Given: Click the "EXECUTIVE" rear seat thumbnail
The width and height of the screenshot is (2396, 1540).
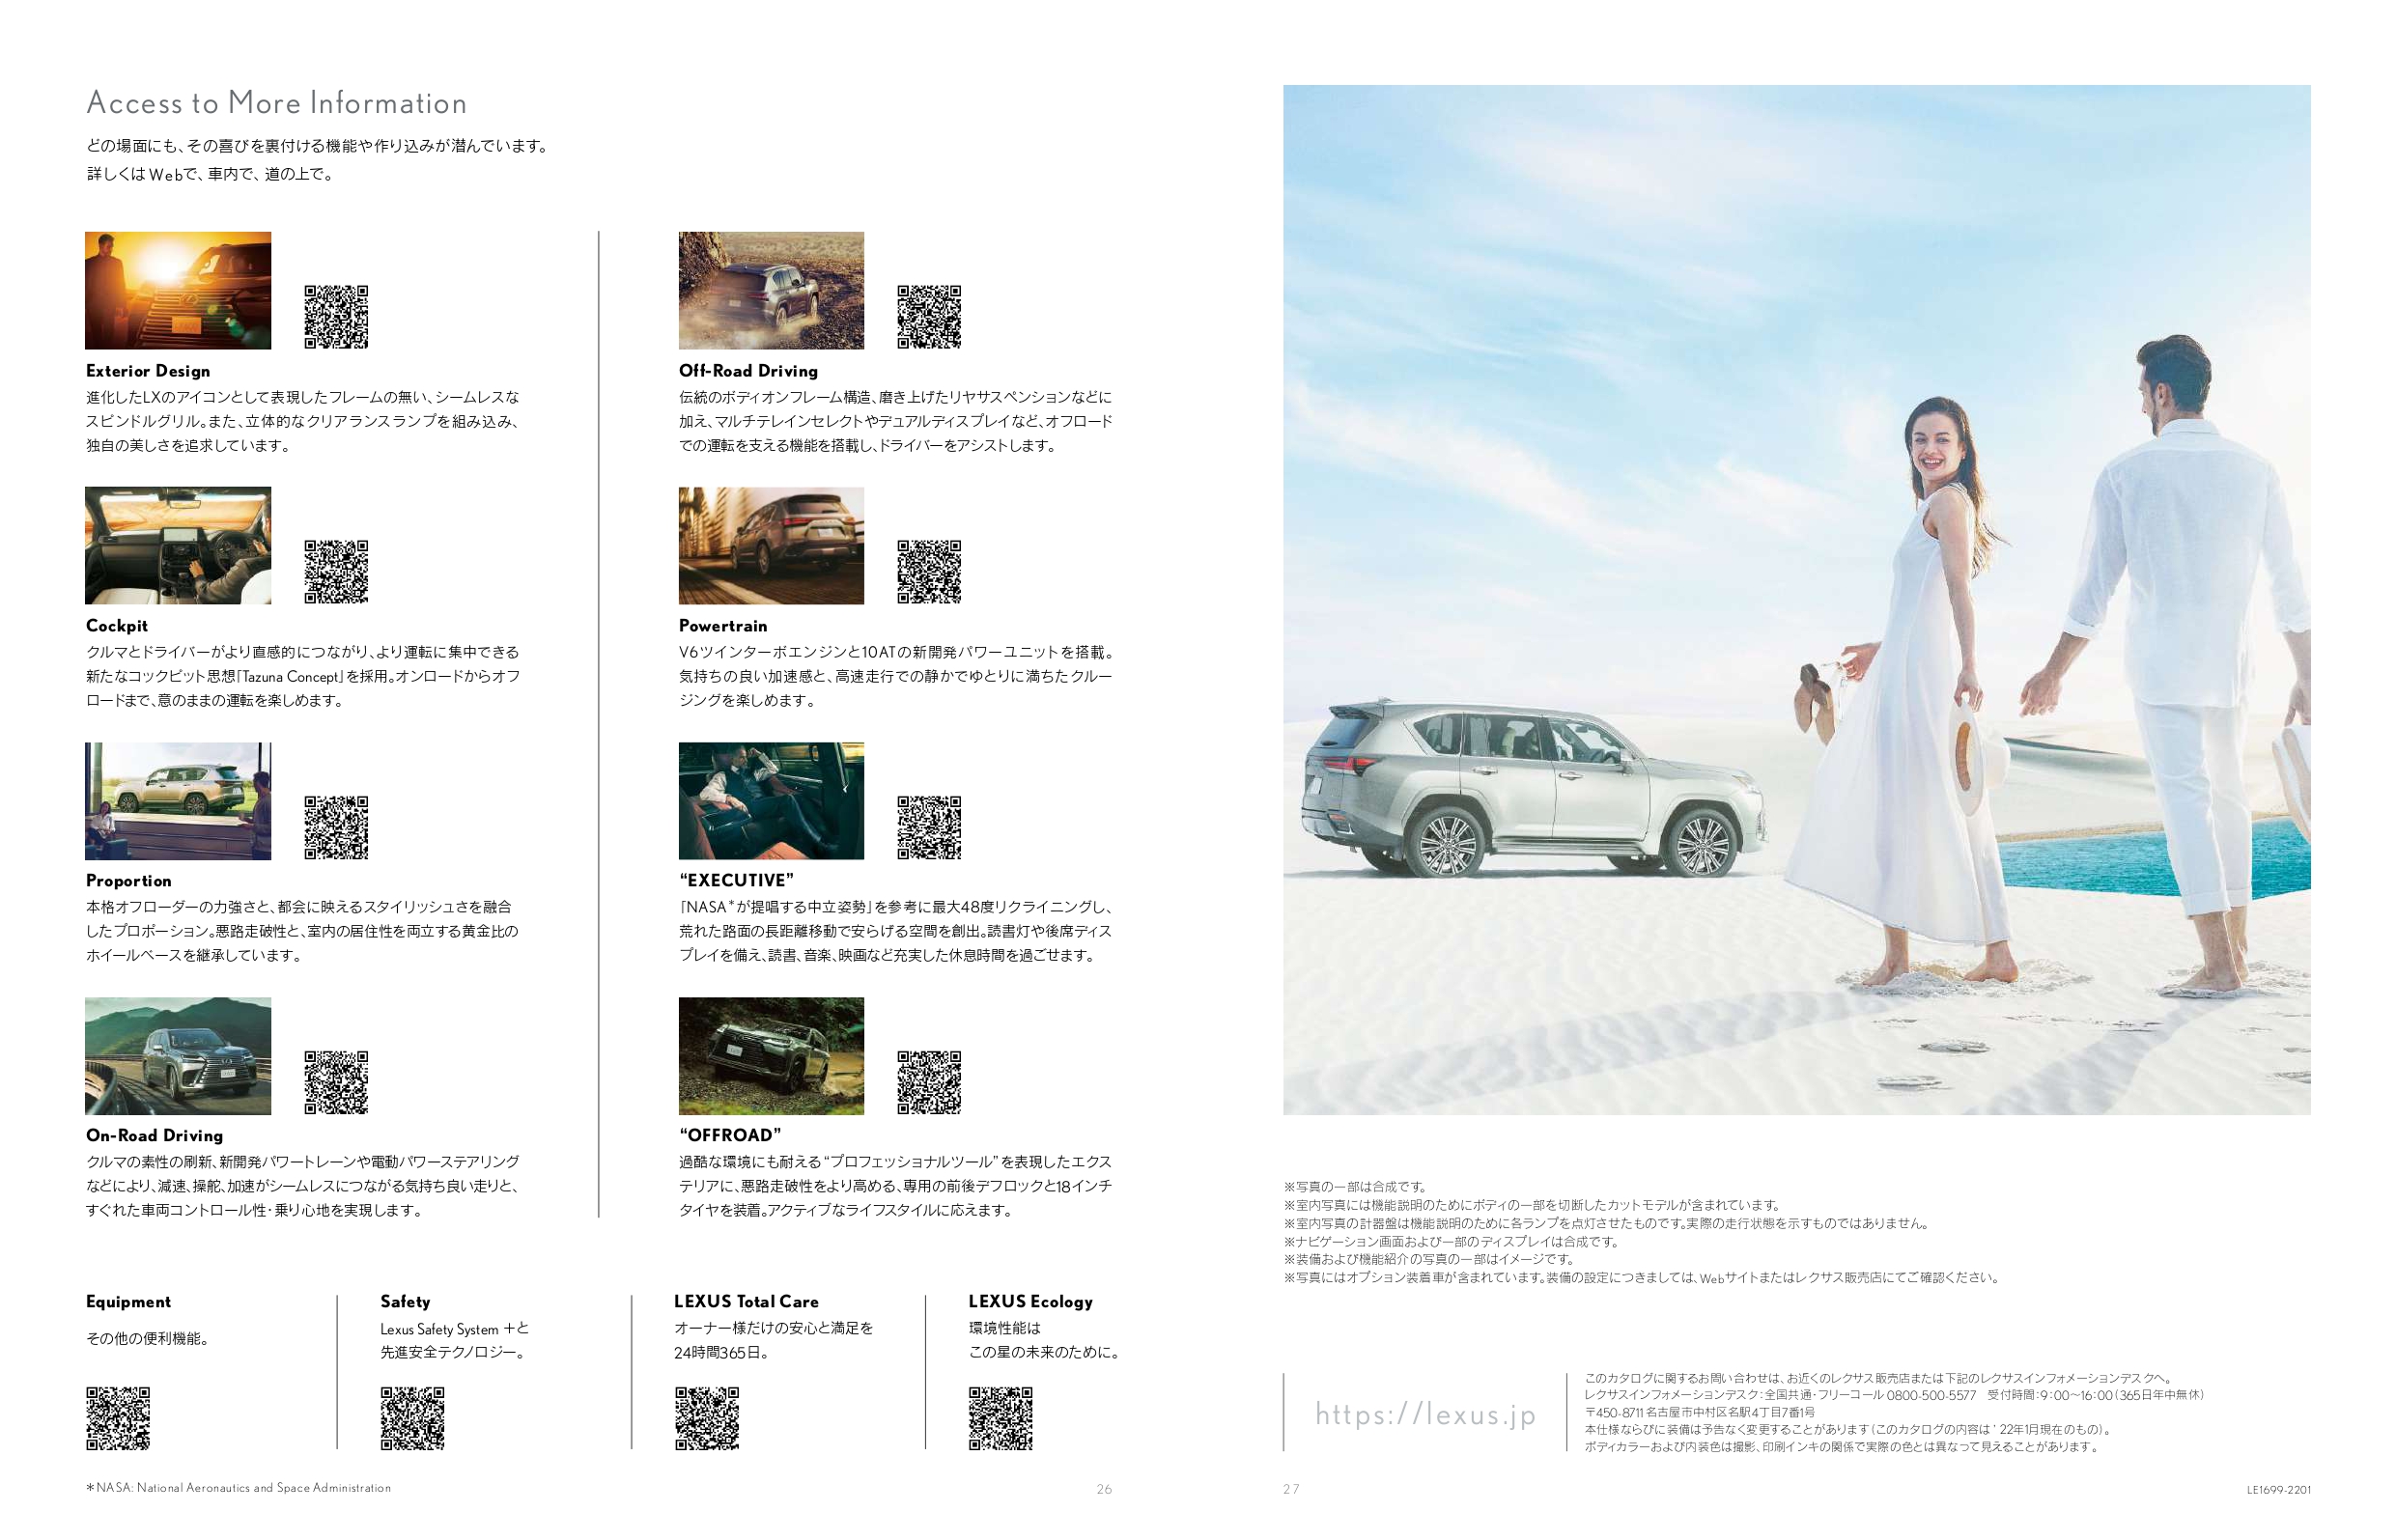Looking at the screenshot, I should coord(771,801).
